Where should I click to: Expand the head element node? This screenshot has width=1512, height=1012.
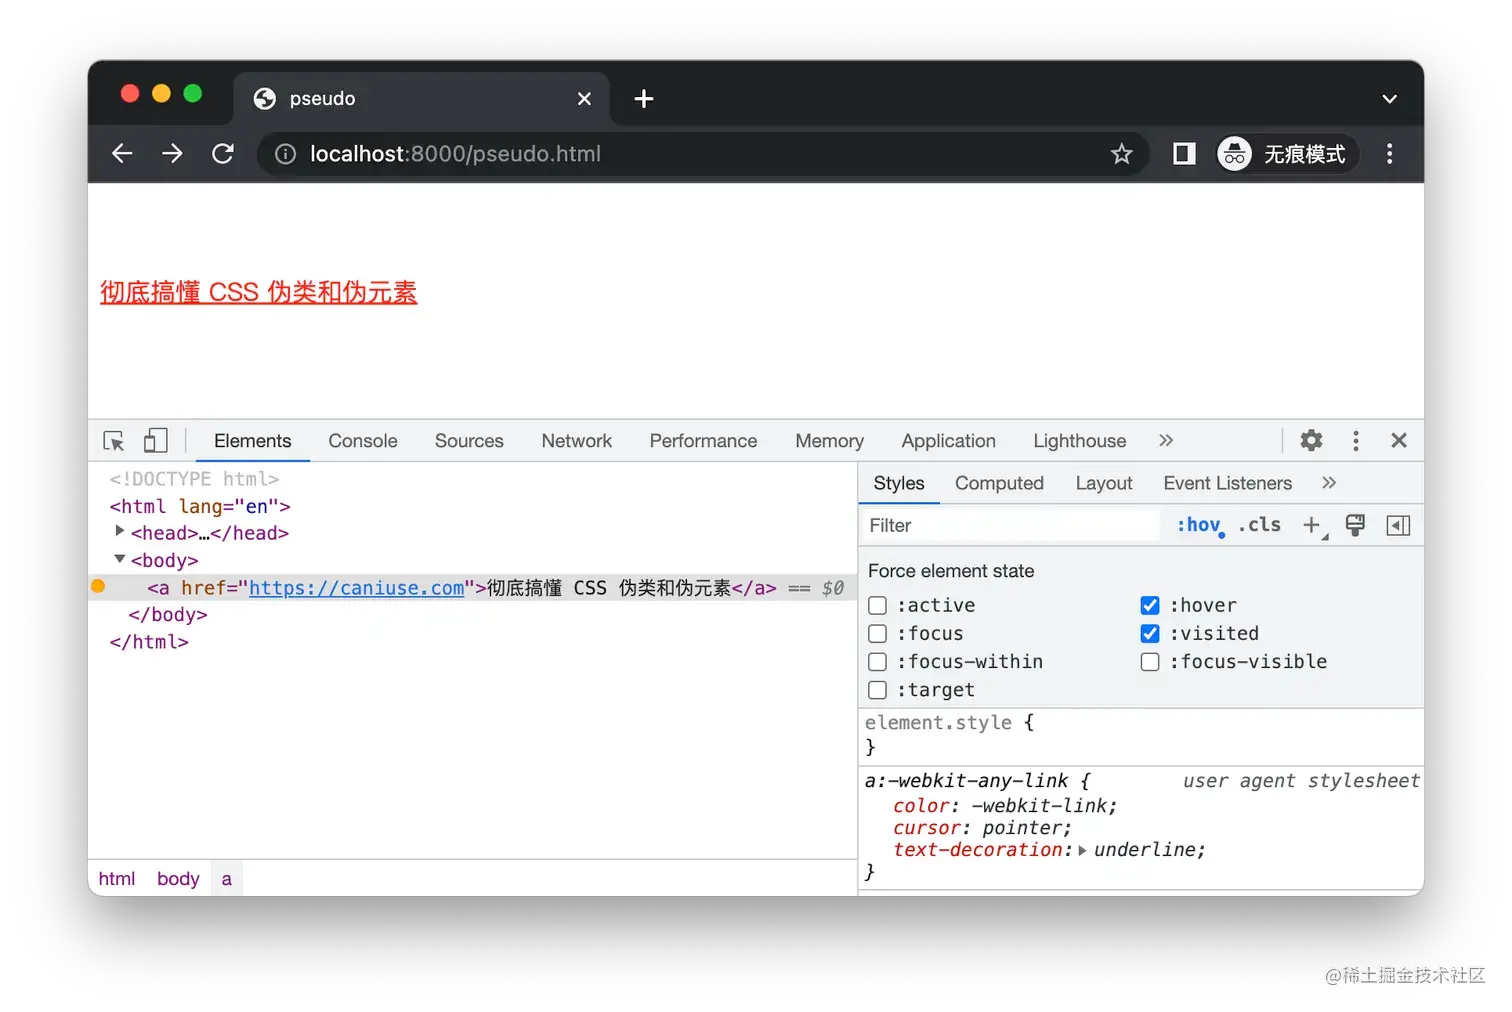point(120,531)
